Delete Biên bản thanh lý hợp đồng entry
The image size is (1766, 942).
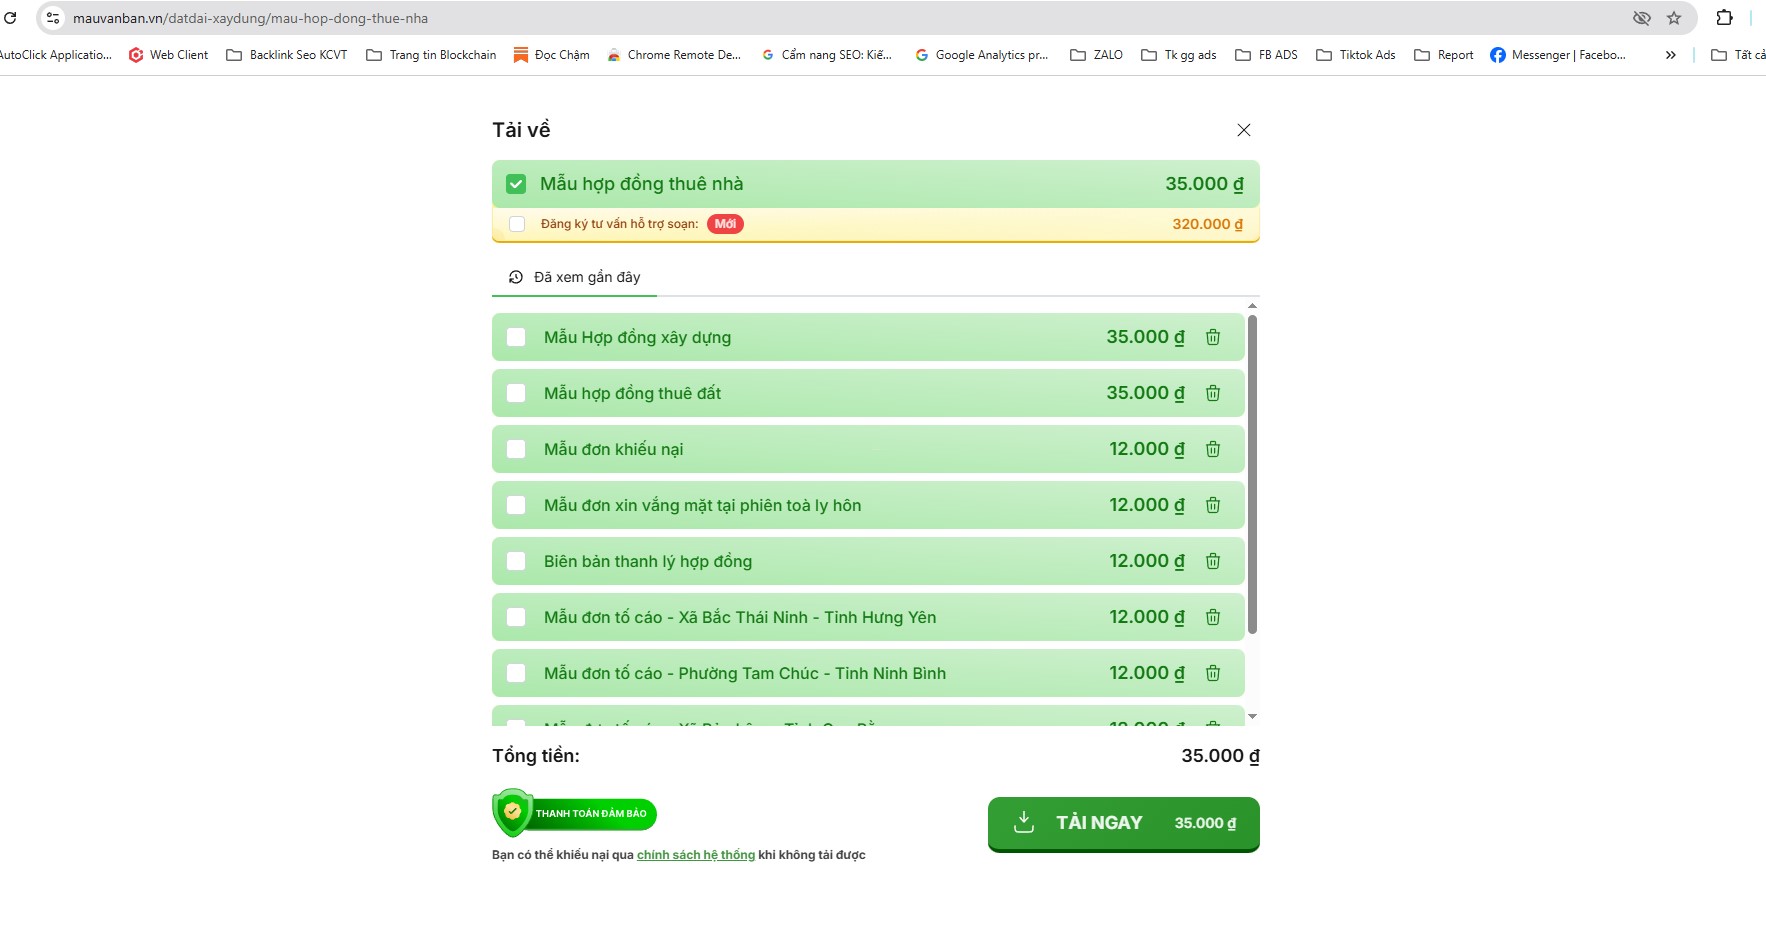(x=1212, y=562)
